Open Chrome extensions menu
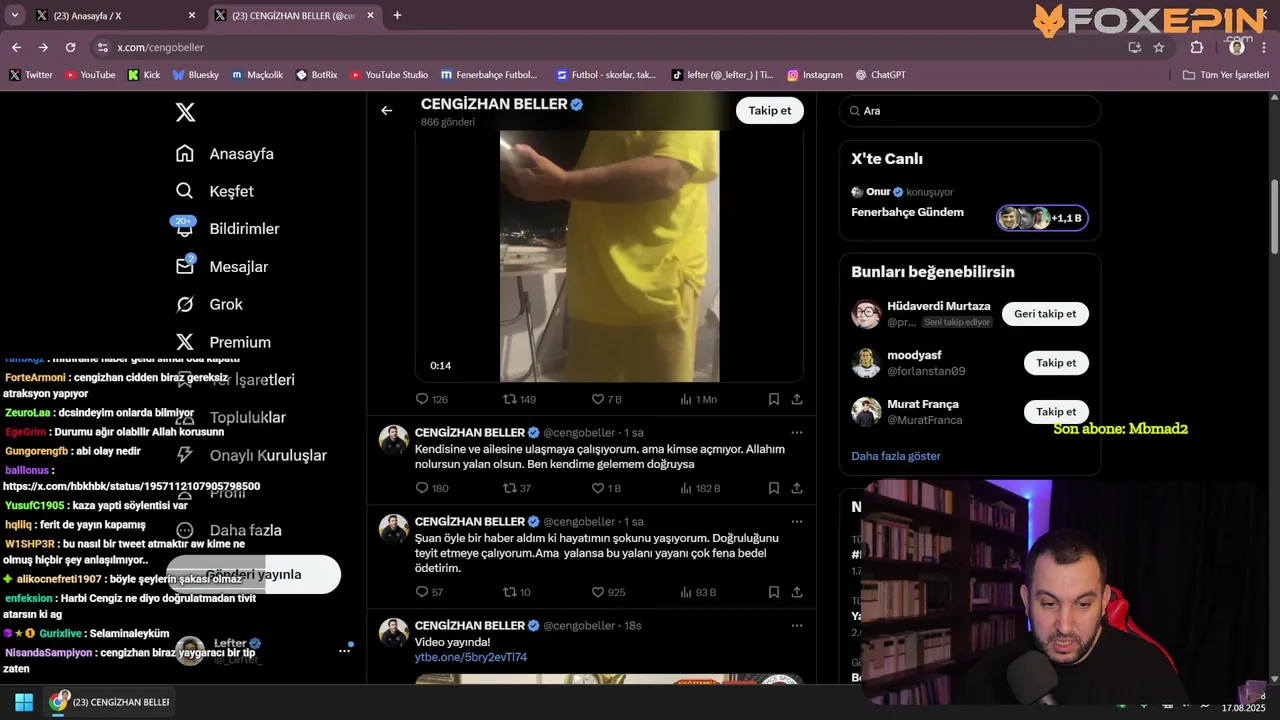The image size is (1280, 720). pyautogui.click(x=1197, y=47)
